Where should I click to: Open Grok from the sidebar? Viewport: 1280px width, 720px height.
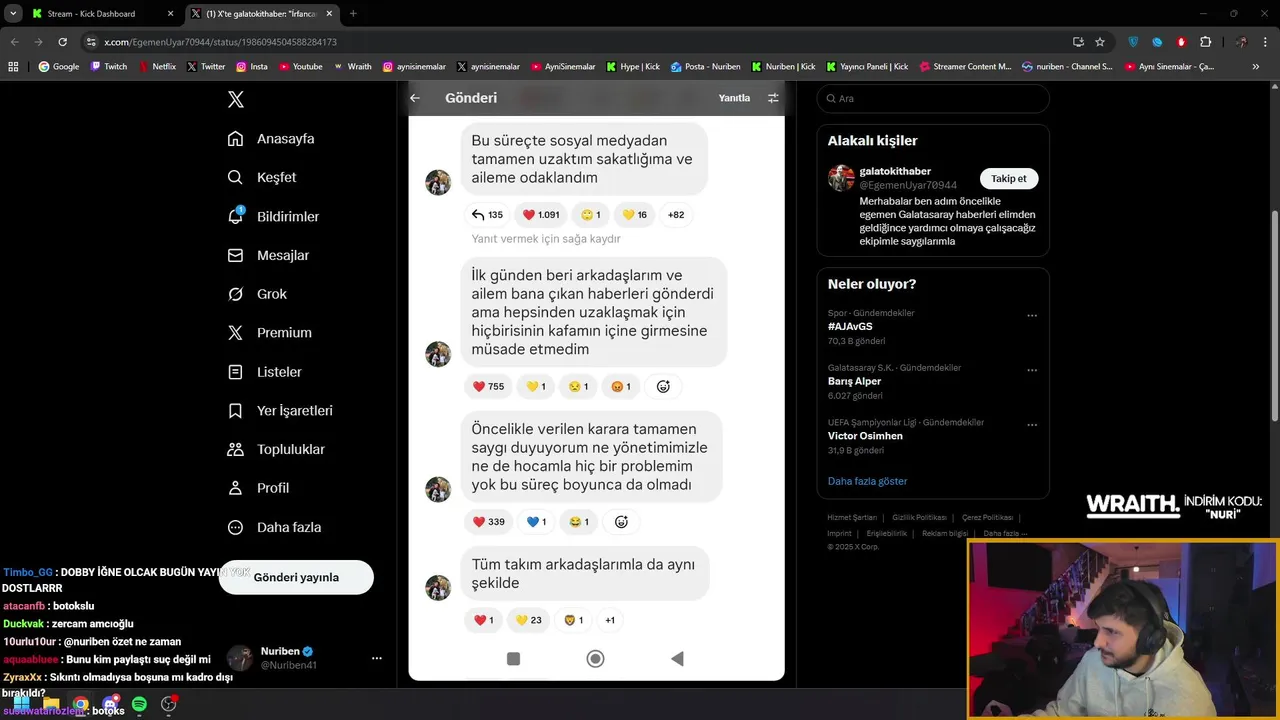click(257, 294)
